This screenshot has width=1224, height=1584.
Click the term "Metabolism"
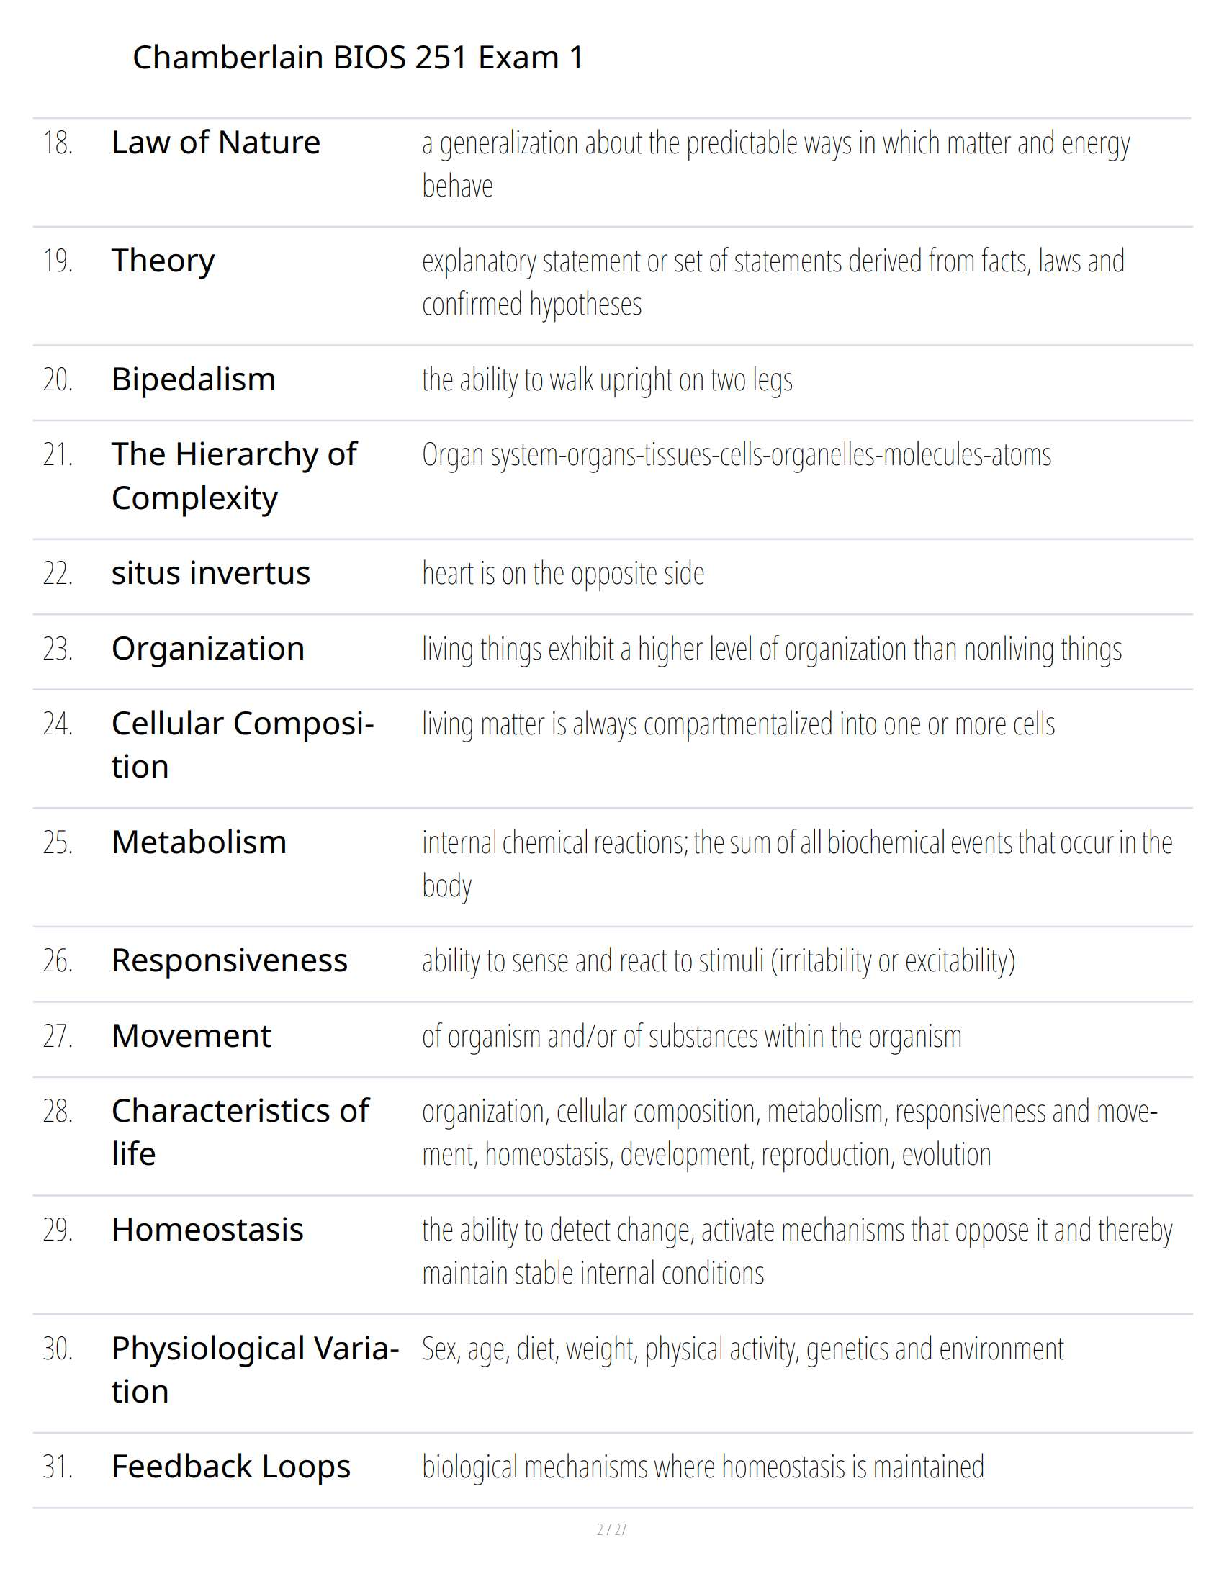[x=198, y=843]
